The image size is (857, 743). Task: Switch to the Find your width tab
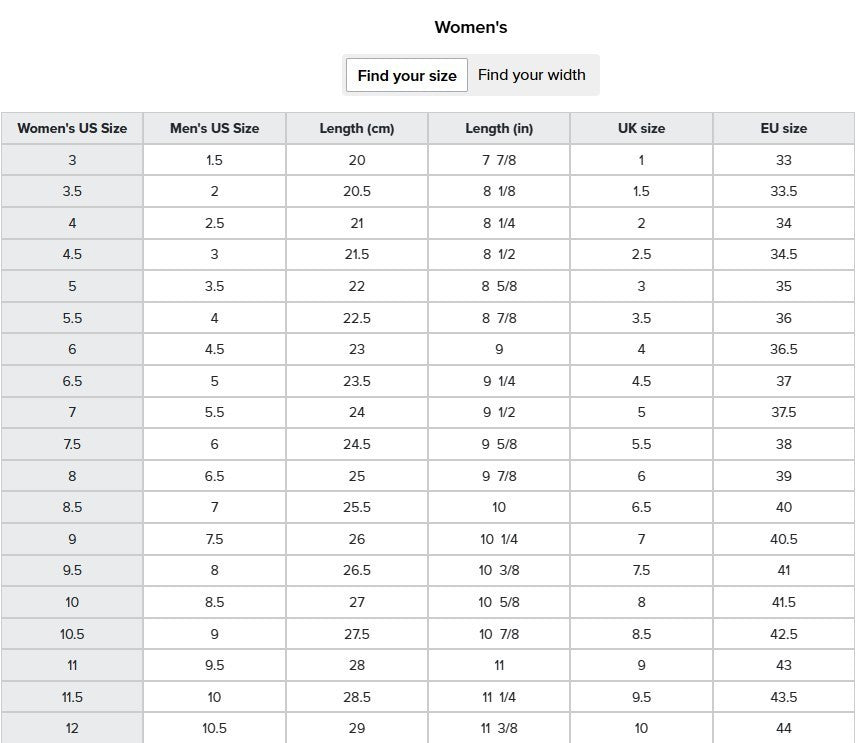click(x=531, y=75)
